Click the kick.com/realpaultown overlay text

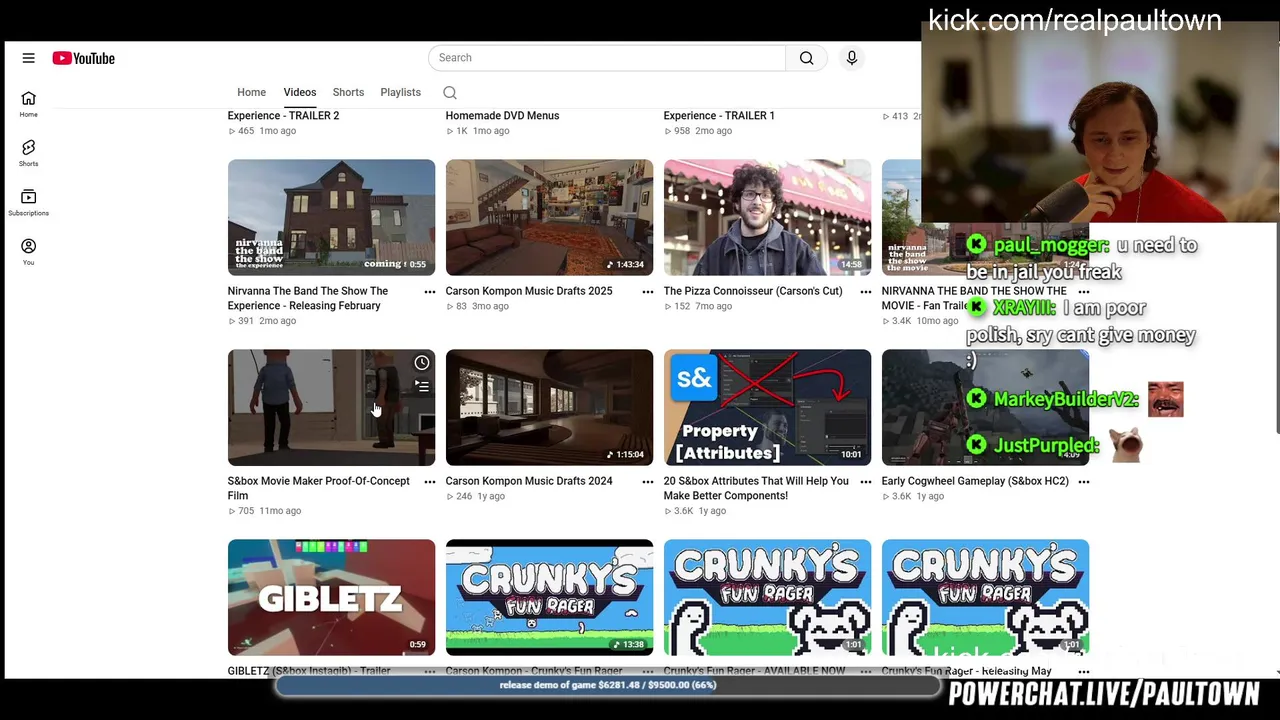[1075, 20]
